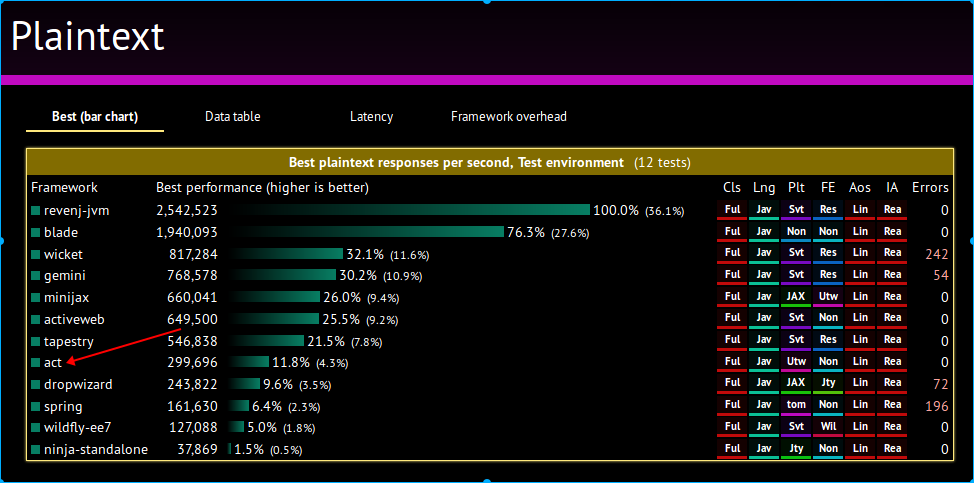Click the Cls column header
The image size is (974, 483).
coord(732,187)
